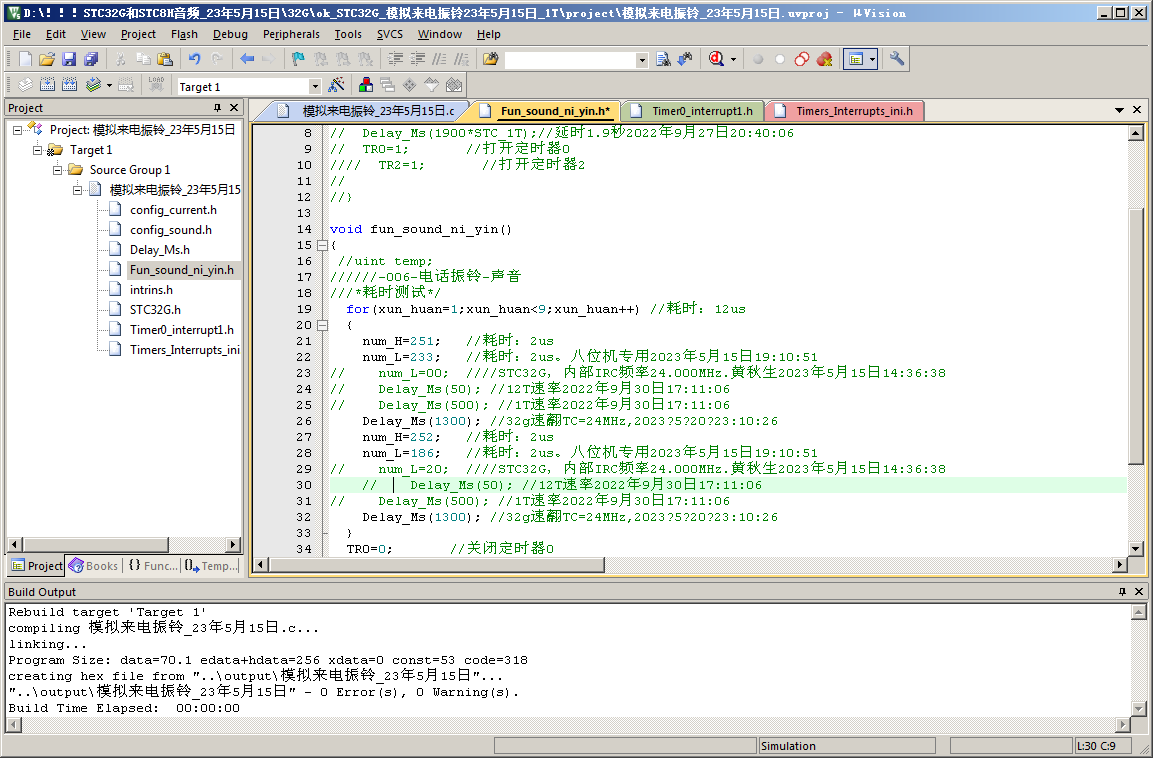This screenshot has width=1153, height=758.
Task: Collapse the Target 1 tree node
Action: pos(37,150)
